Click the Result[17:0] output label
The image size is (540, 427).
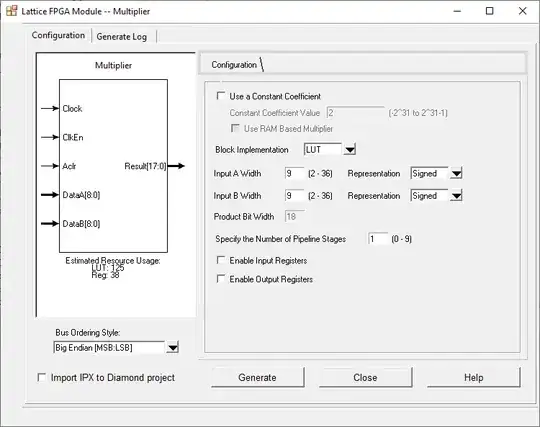point(145,166)
